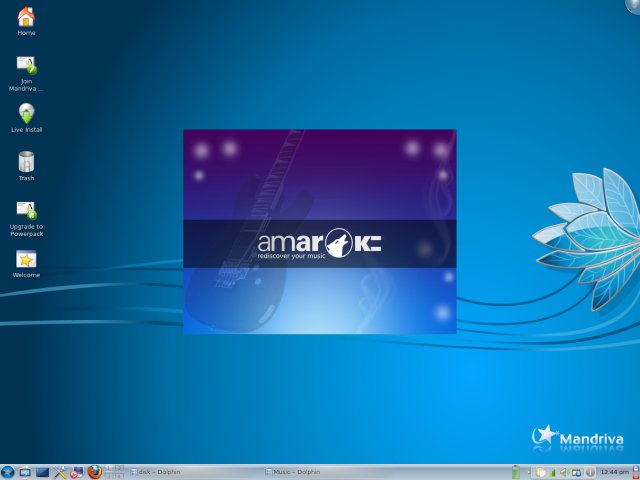Viewport: 640px width, 480px height.
Task: Open the clipboard tray icon
Action: click(x=540, y=472)
